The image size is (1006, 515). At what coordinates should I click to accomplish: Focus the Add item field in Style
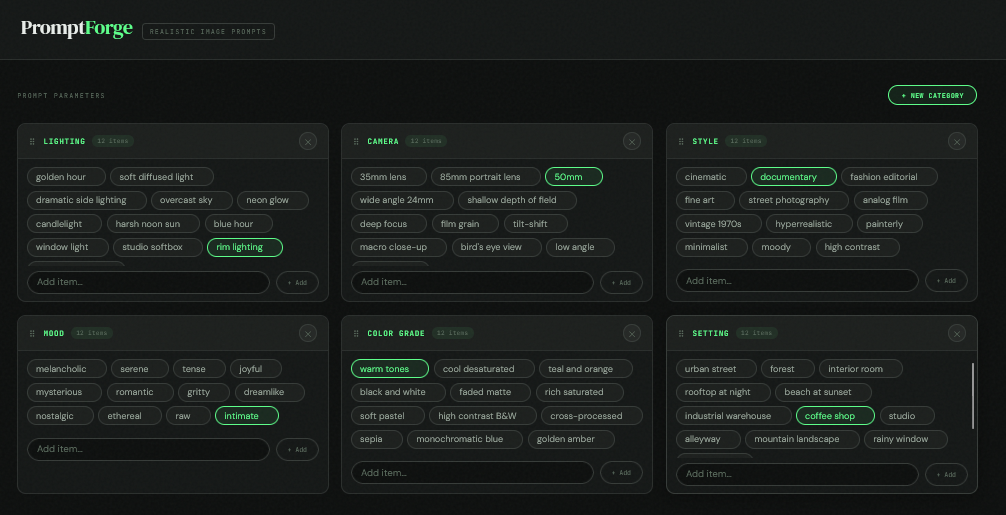797,280
